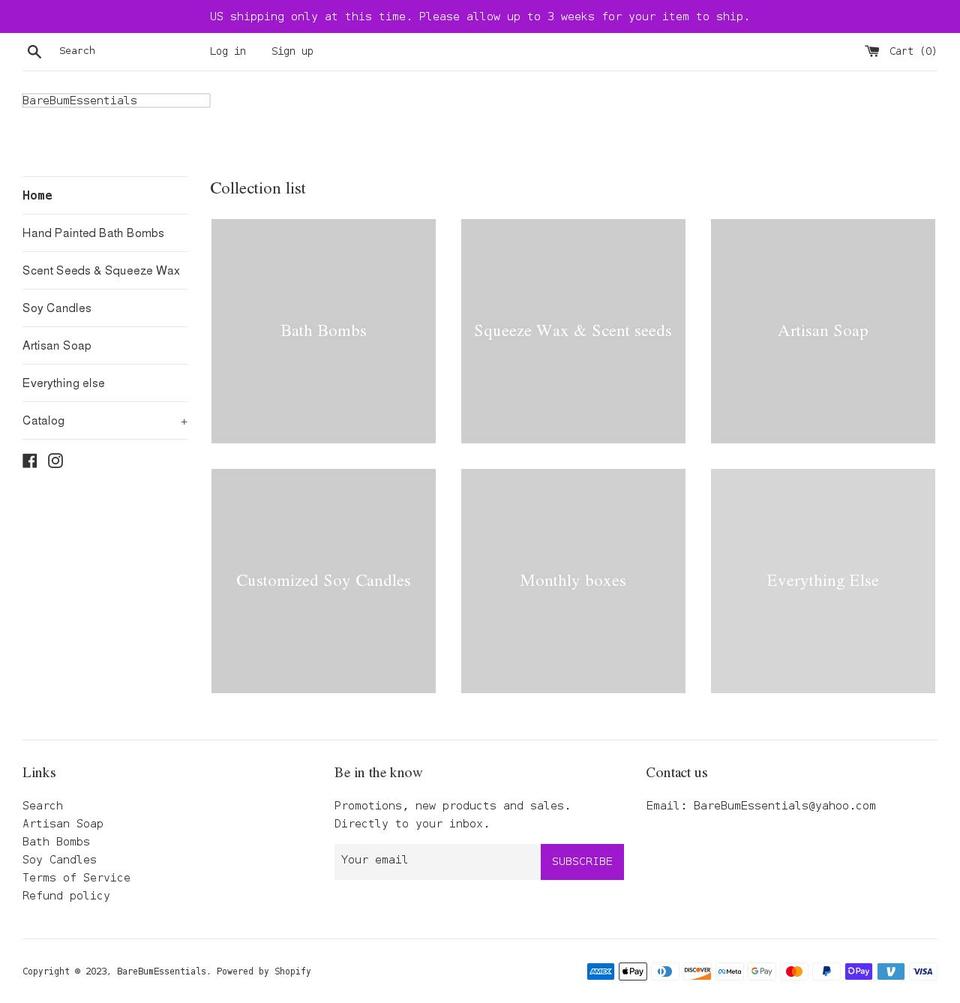Screen dimensions: 960x1003
Task: Click the US shipping announcement banner text
Action: (x=479, y=17)
